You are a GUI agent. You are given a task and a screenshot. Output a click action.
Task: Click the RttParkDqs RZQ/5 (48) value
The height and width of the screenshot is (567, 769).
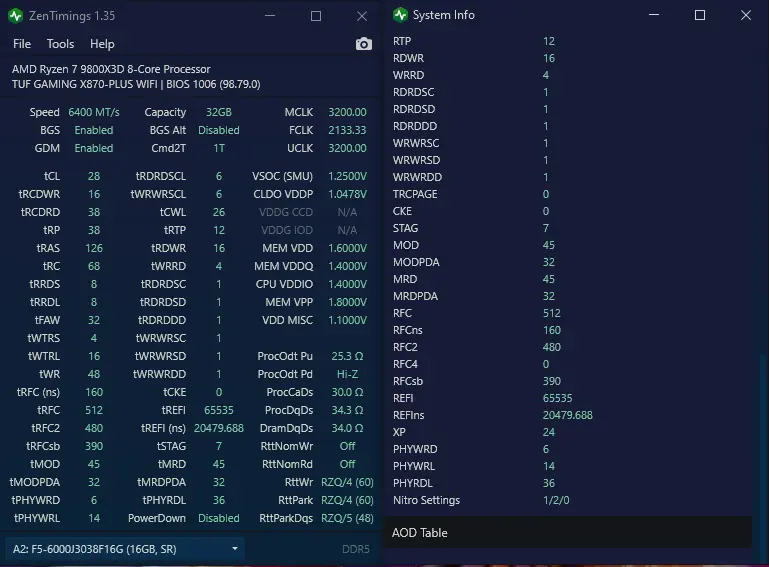(347, 518)
